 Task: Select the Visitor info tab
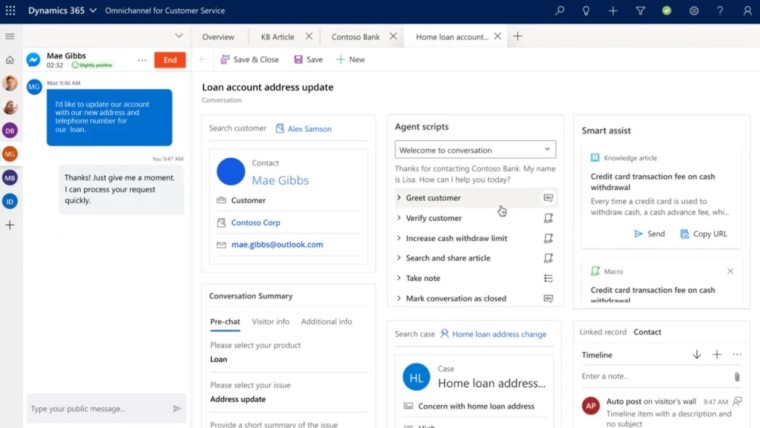(x=270, y=322)
